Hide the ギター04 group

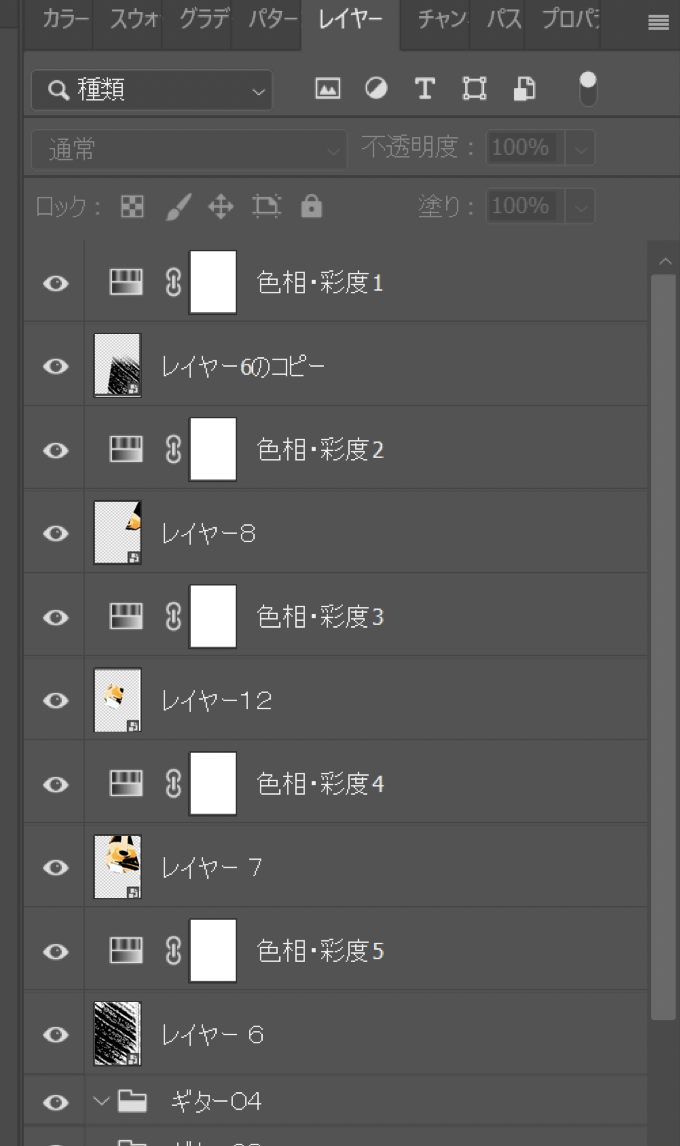[x=56, y=1102]
